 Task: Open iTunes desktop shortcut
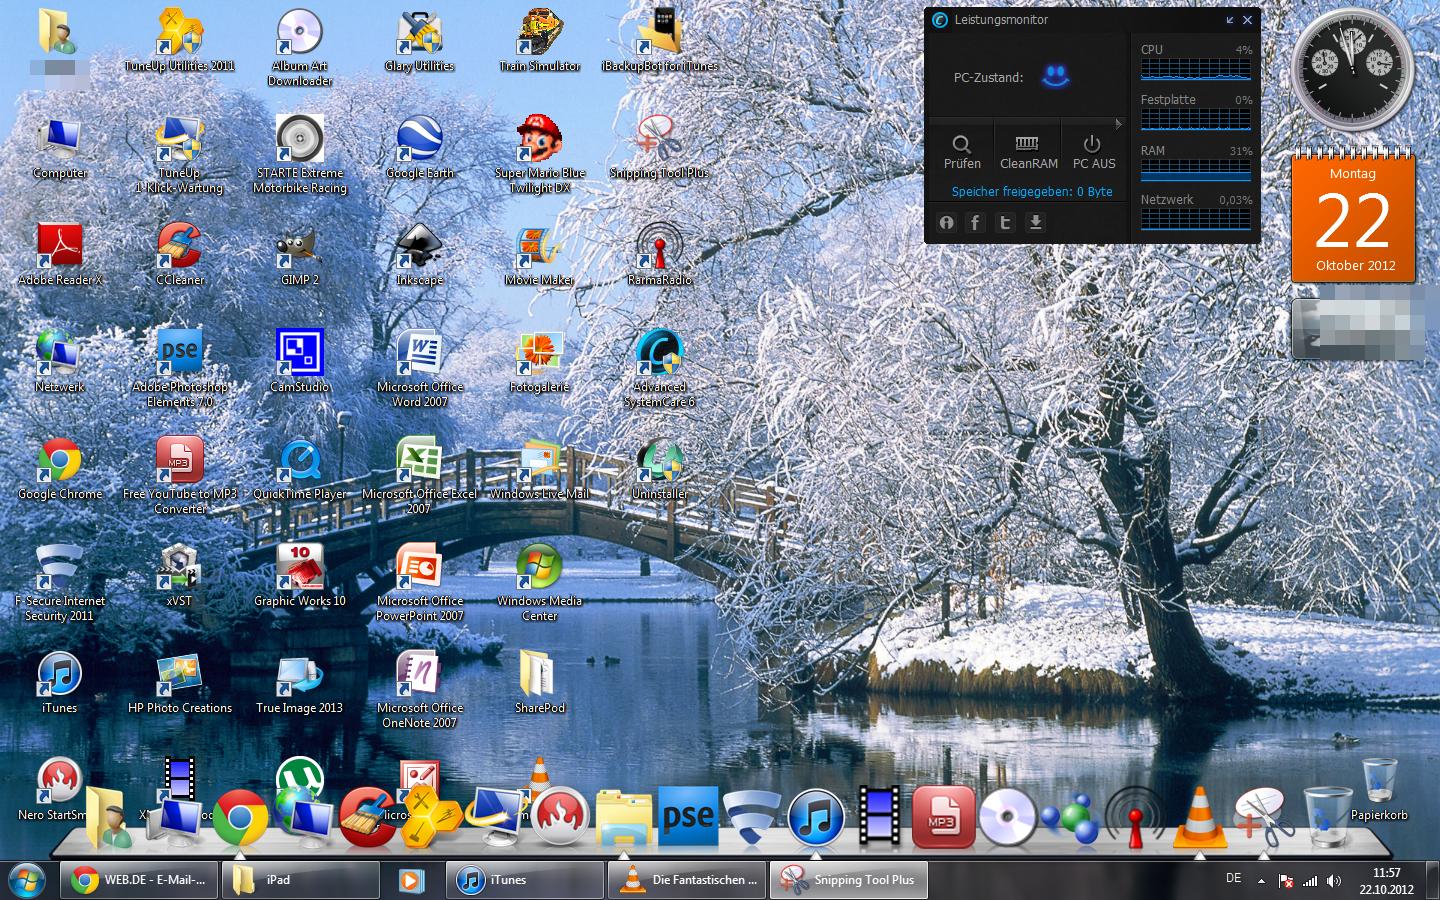(60, 683)
